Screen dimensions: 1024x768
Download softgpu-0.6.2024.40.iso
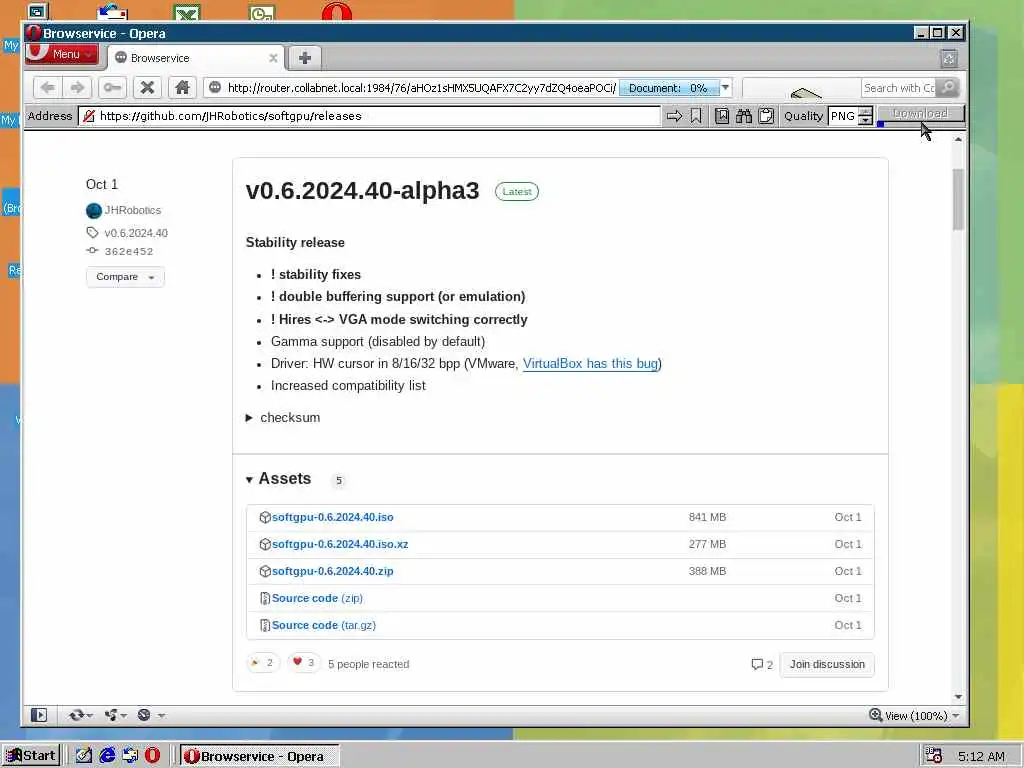coord(332,517)
